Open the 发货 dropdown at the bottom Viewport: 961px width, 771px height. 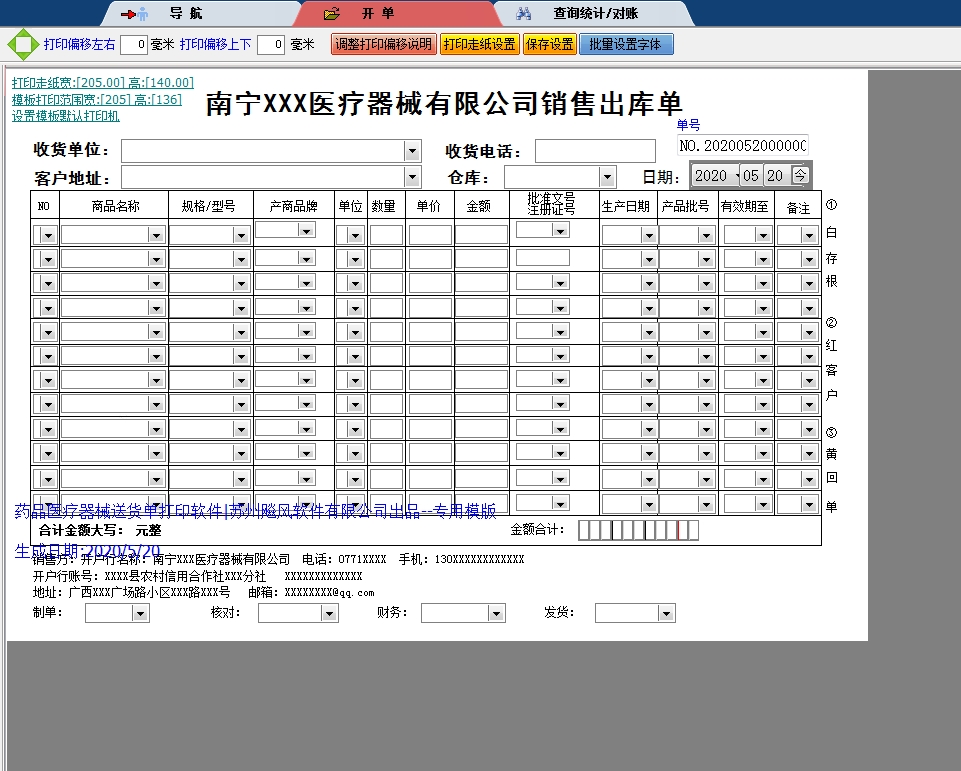(x=666, y=613)
